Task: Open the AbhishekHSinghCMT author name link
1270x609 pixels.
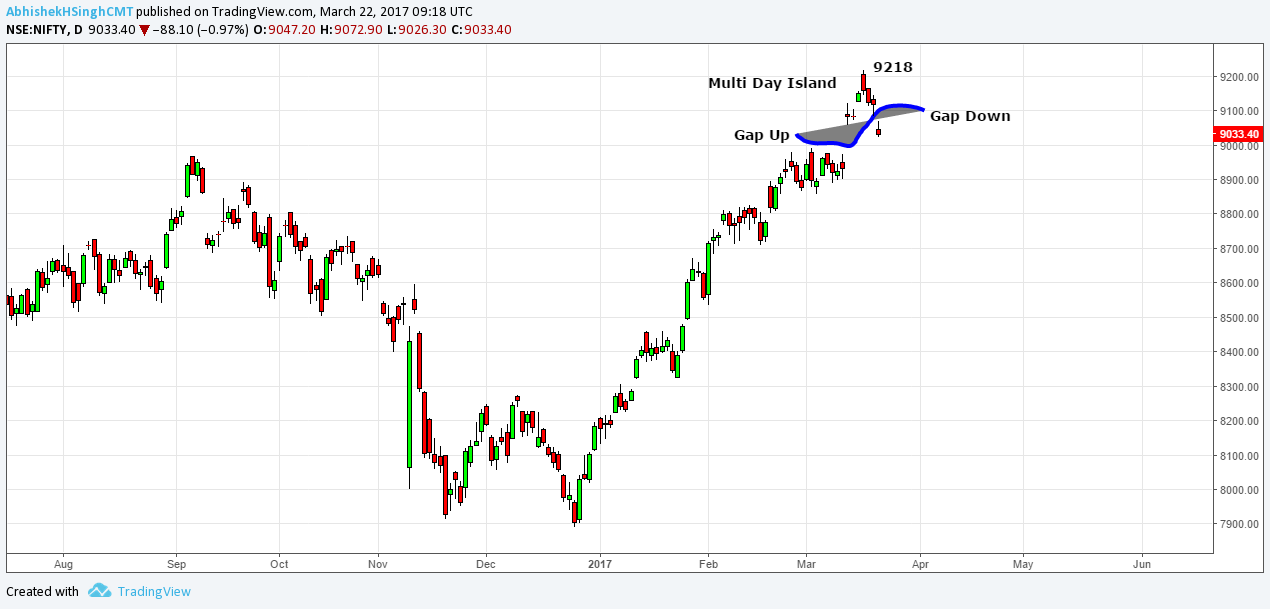Action: coord(69,11)
